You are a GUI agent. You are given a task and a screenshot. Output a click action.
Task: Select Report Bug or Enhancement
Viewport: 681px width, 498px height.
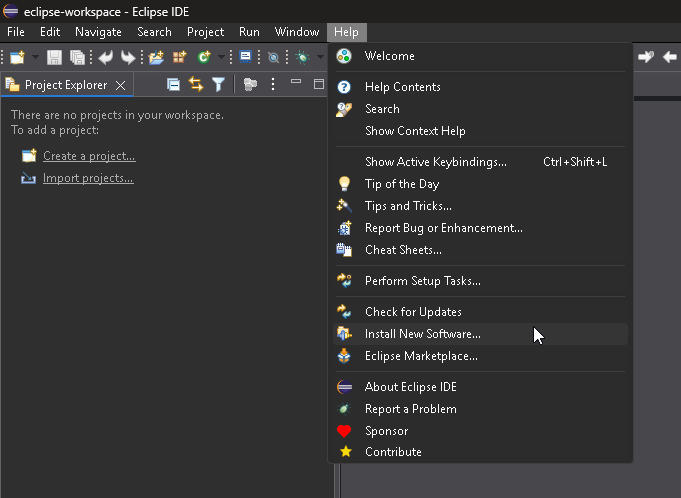pos(480,228)
